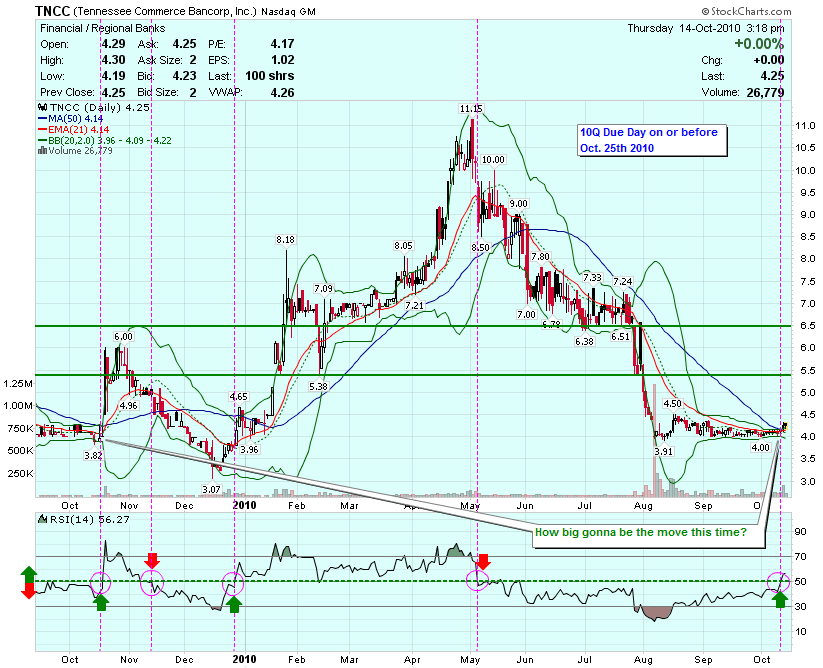Click the Nasdaq GM exchange label
Viewport: 823px width, 668px height.
click(288, 12)
